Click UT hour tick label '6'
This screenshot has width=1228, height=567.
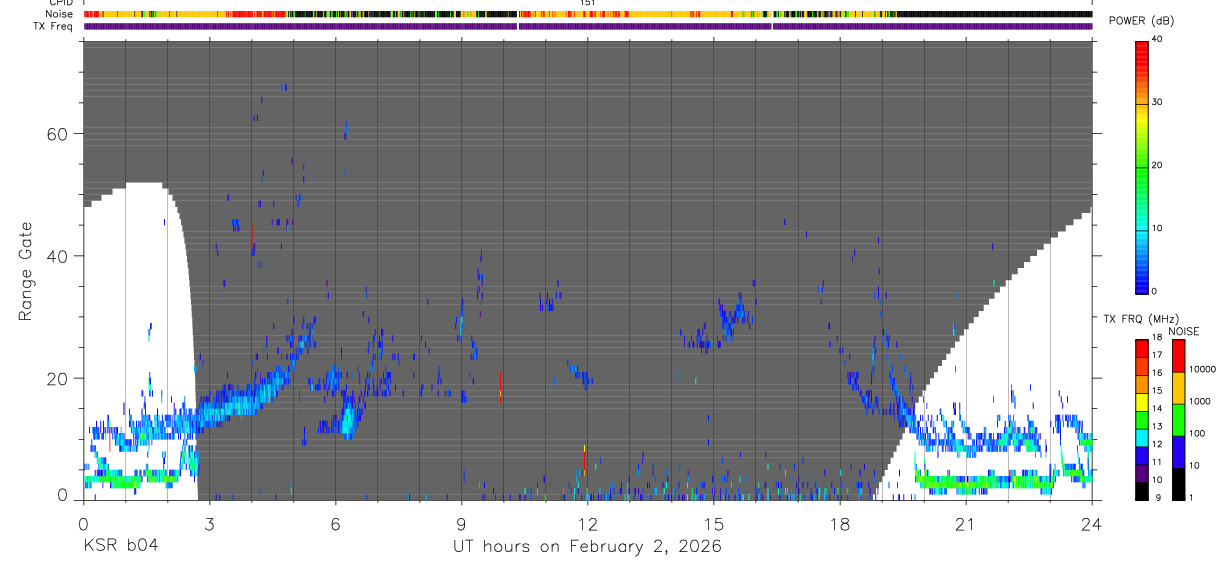coord(336,523)
